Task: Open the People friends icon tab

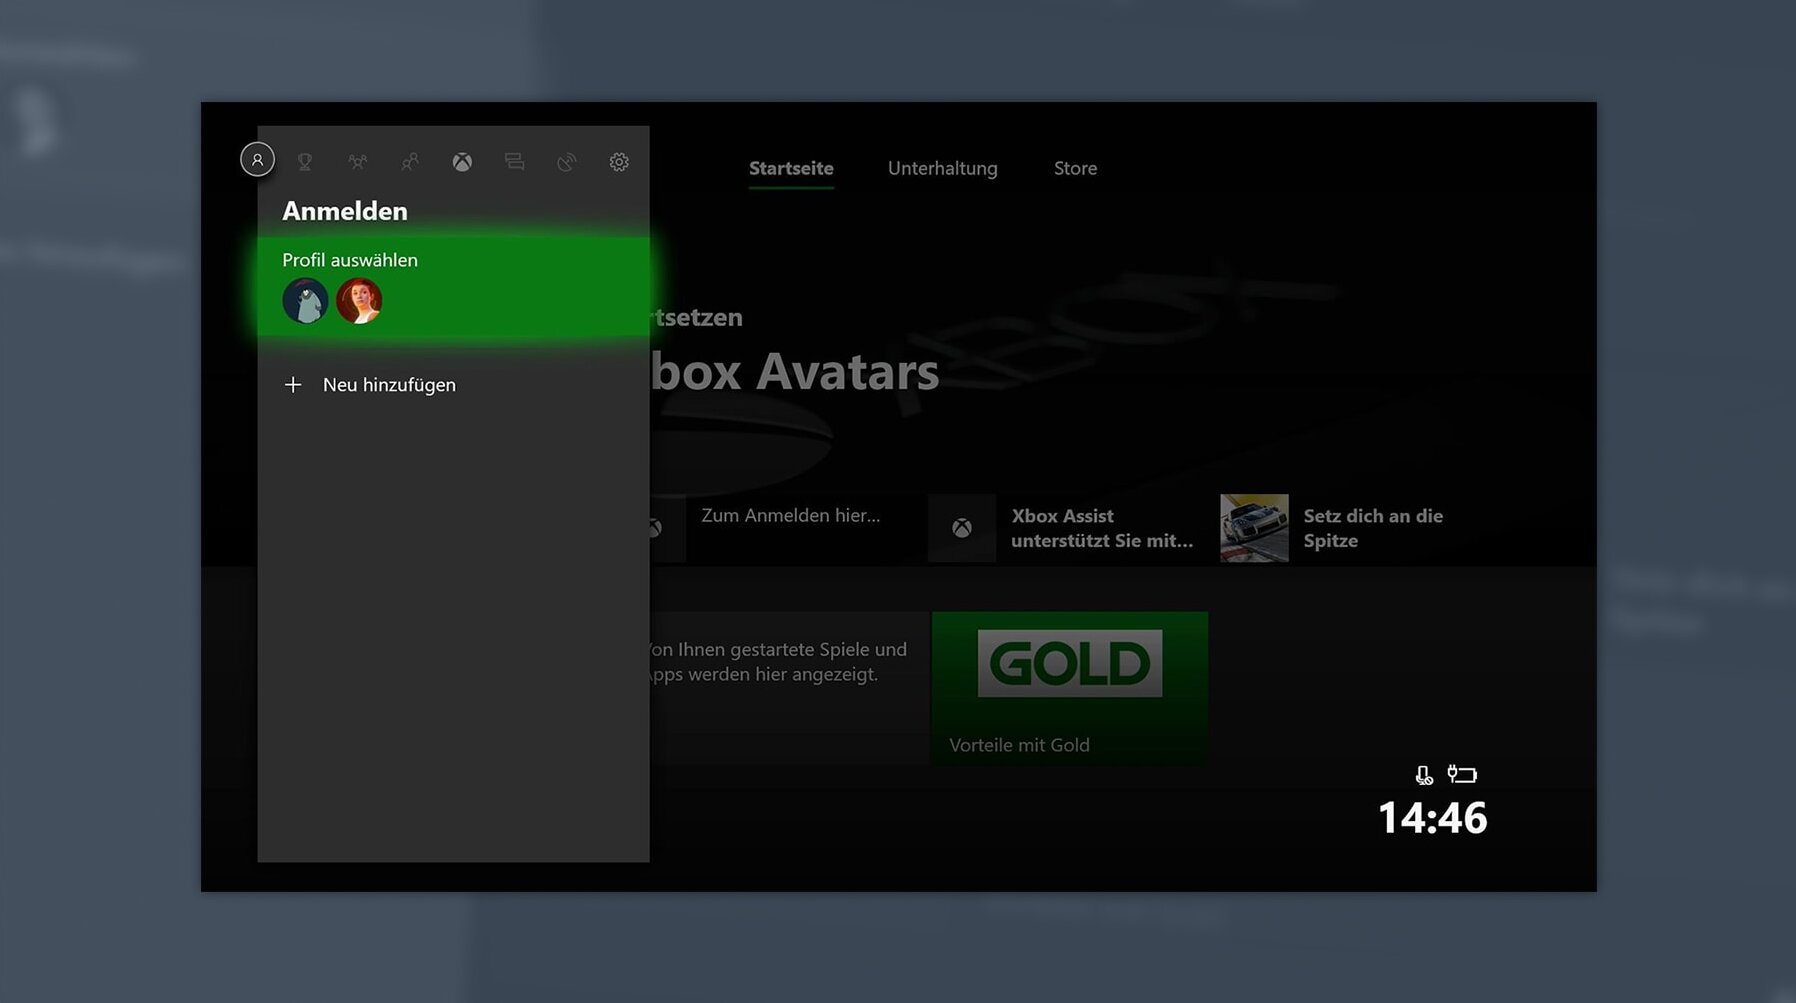Action: (x=410, y=162)
